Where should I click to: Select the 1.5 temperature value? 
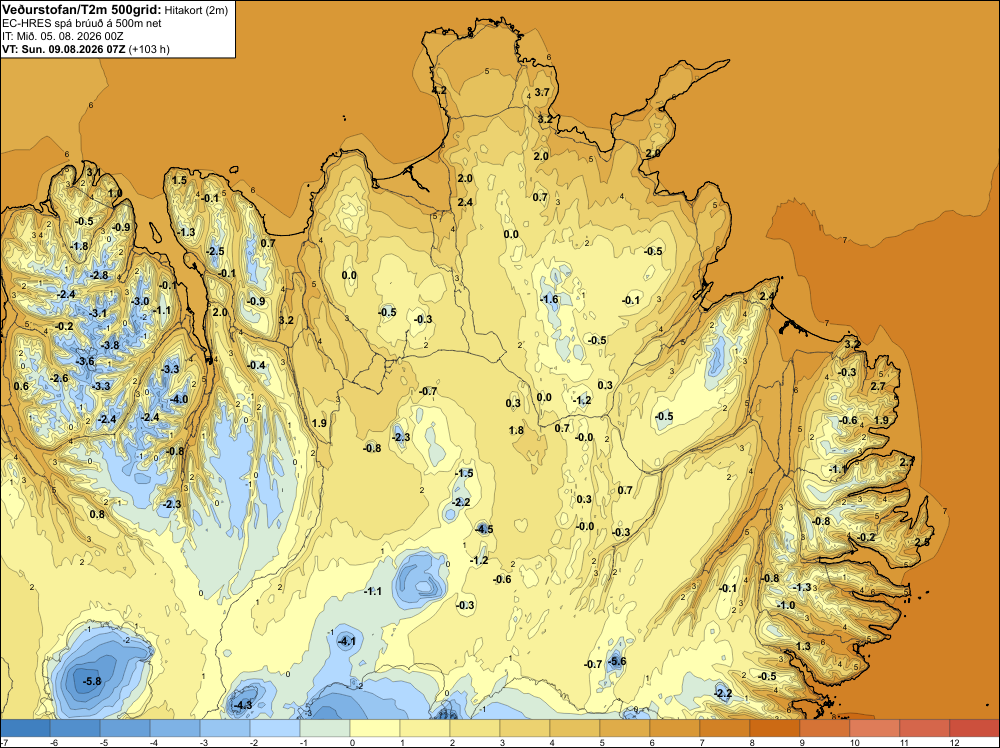[180, 180]
